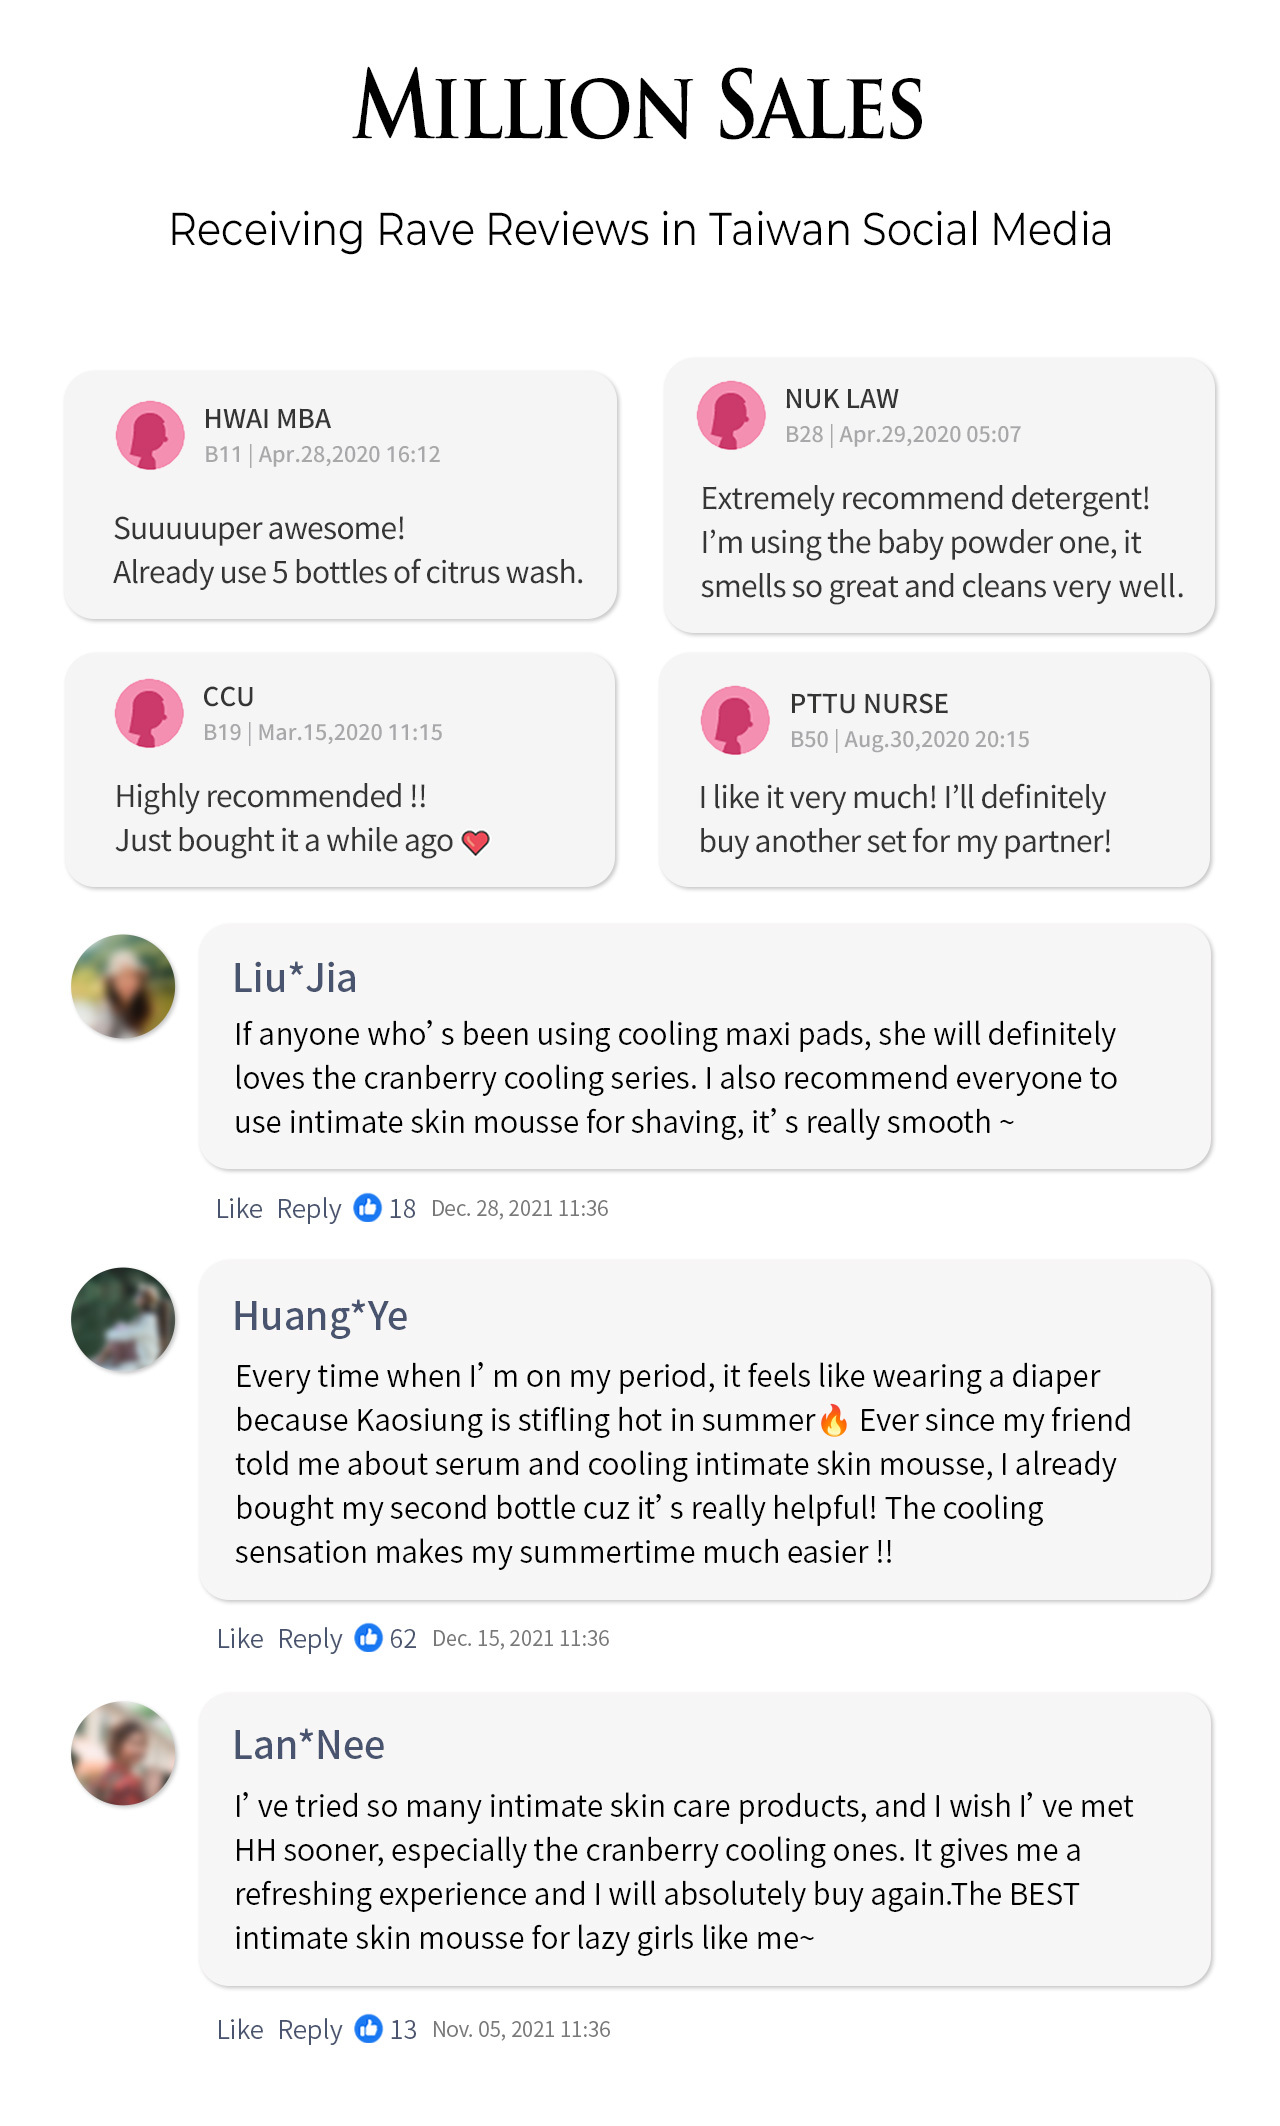The height and width of the screenshot is (2126, 1280).
Task: Like Huang*Ye's comment
Action: 240,1639
